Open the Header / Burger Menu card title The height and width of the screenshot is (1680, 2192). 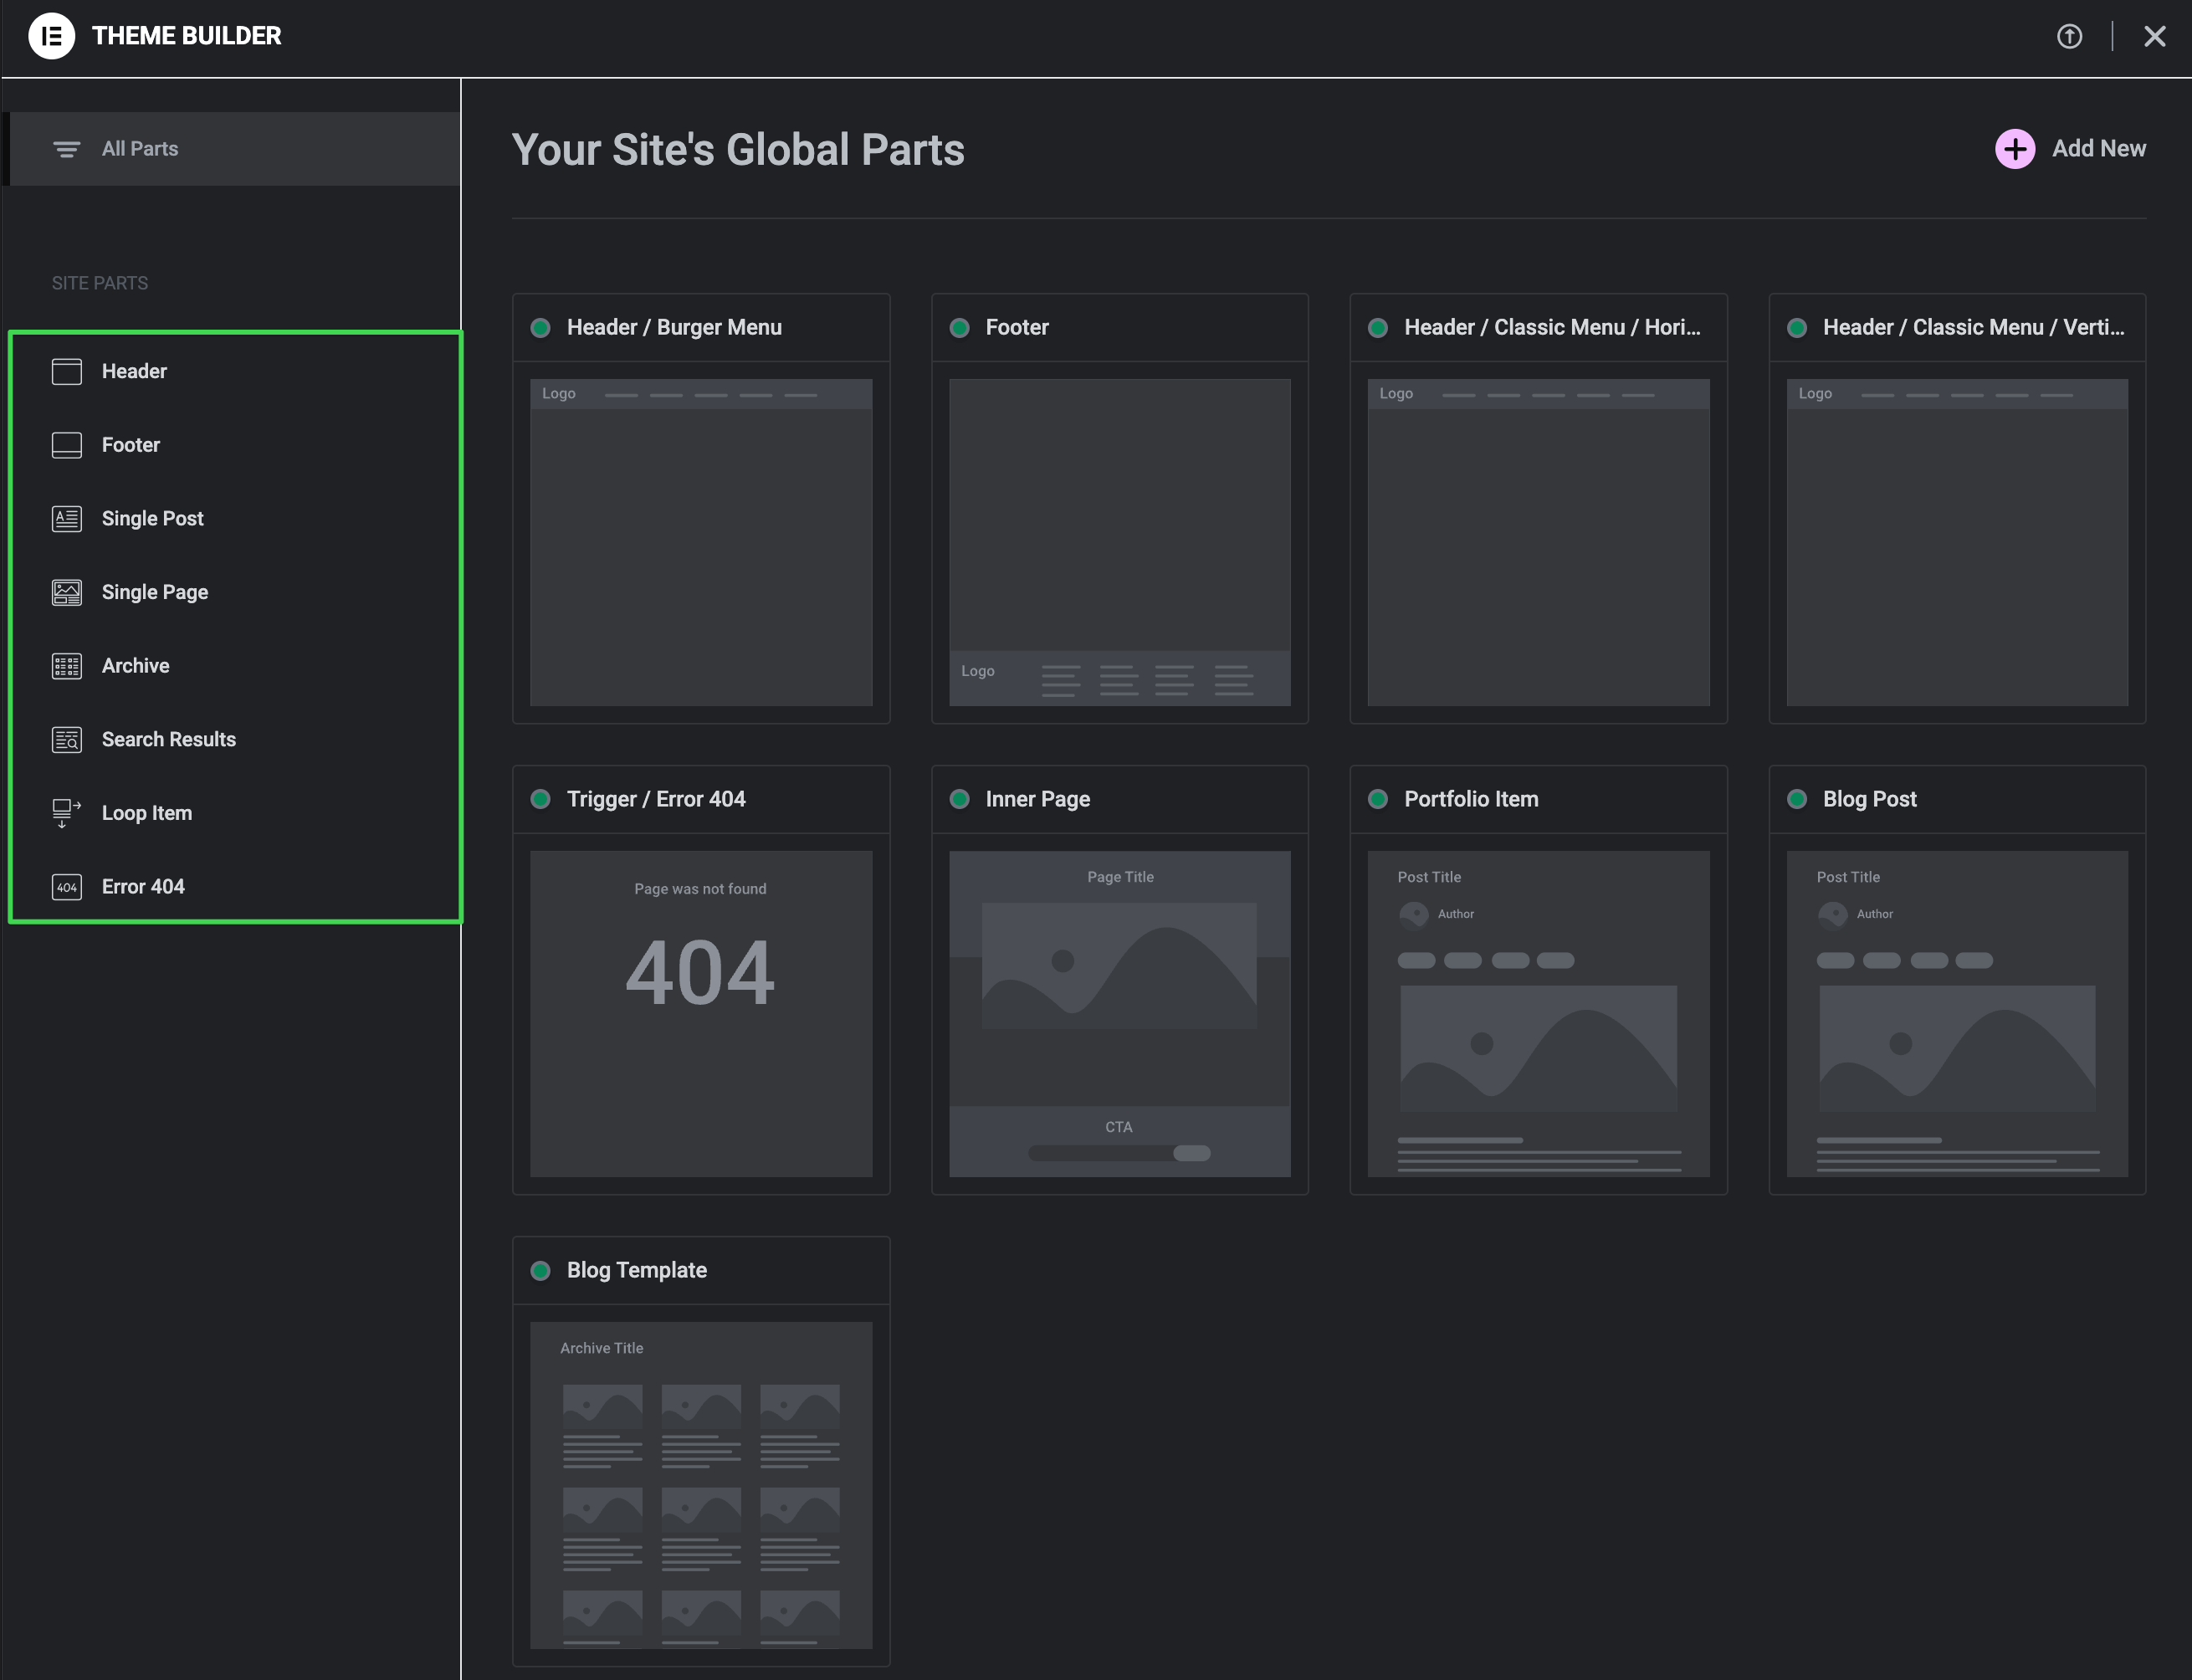(674, 328)
